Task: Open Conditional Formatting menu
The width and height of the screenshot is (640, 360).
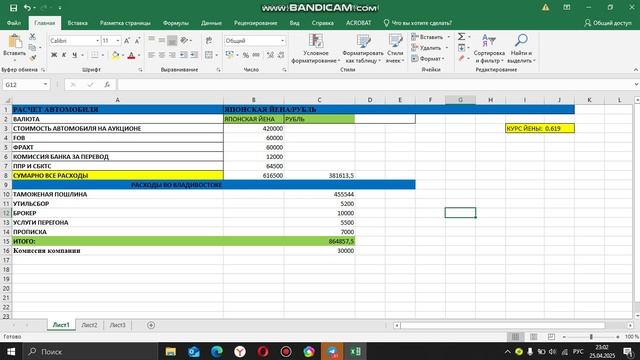Action: [x=316, y=49]
